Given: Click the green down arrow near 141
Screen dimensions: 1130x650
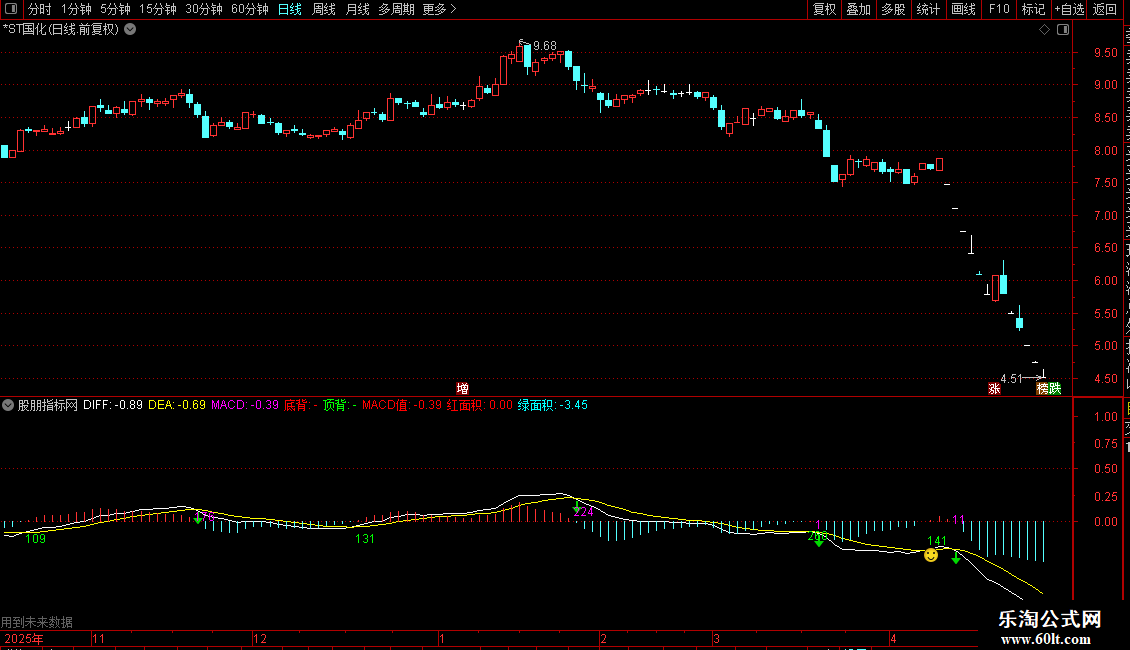Looking at the screenshot, I should coord(956,558).
